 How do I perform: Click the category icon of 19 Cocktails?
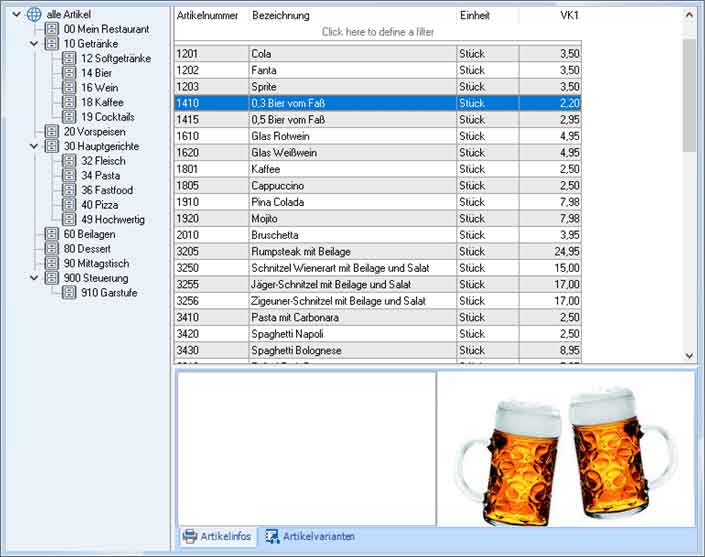(x=69, y=117)
